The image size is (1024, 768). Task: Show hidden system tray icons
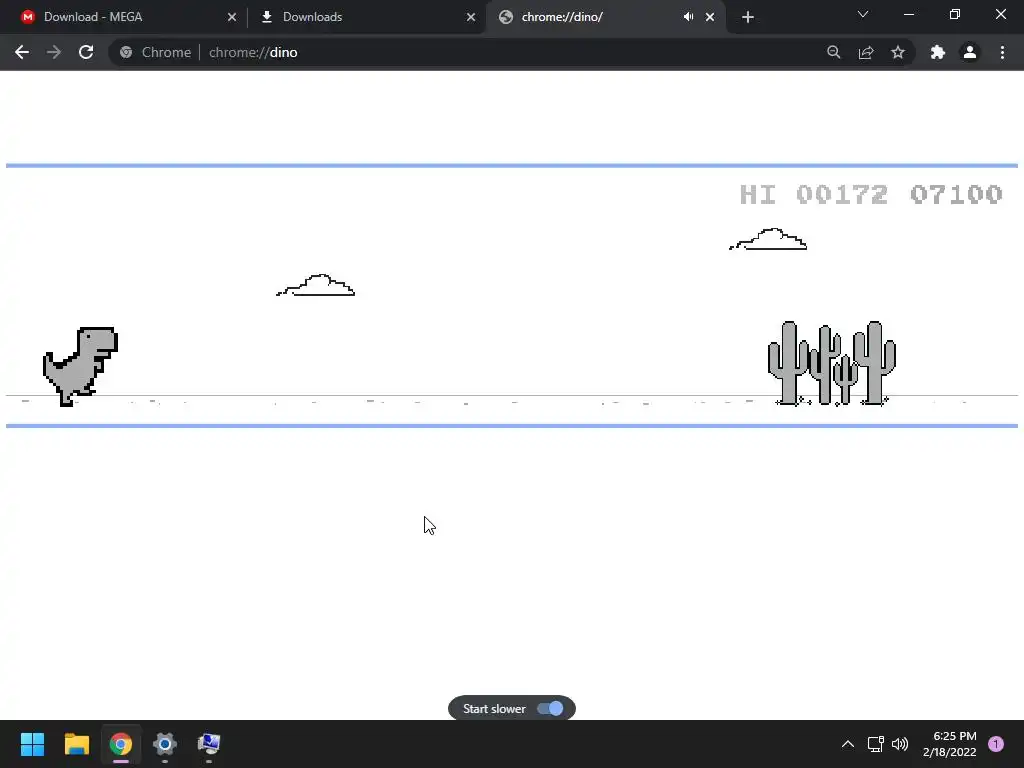[848, 744]
